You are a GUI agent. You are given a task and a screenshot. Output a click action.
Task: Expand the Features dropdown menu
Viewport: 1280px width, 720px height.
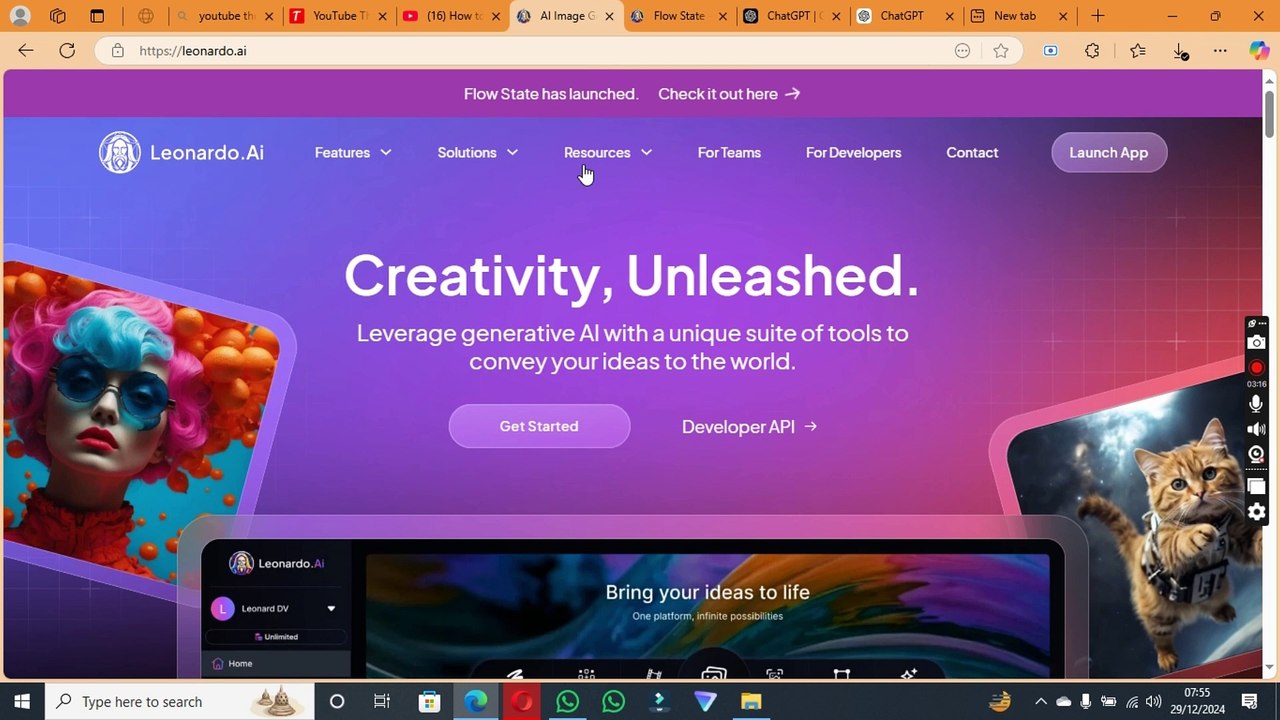coord(353,153)
